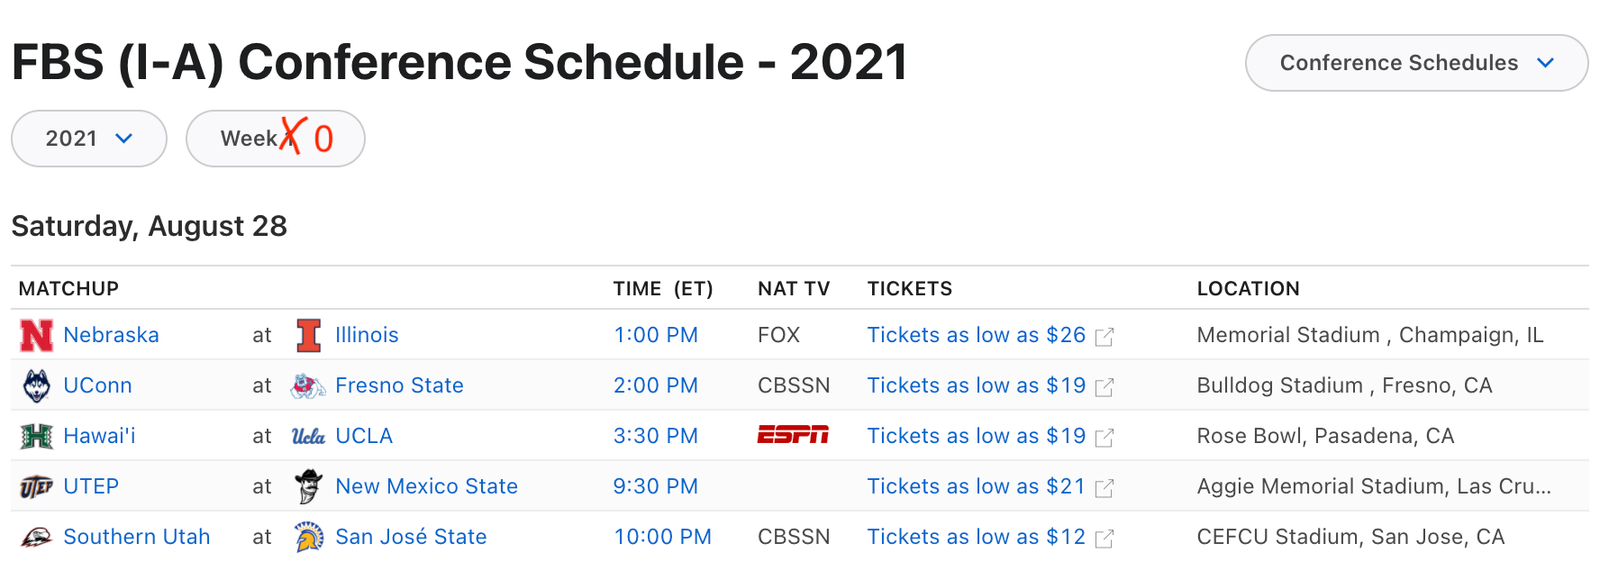
Task: Open the Fresno State team link
Action: 399,386
